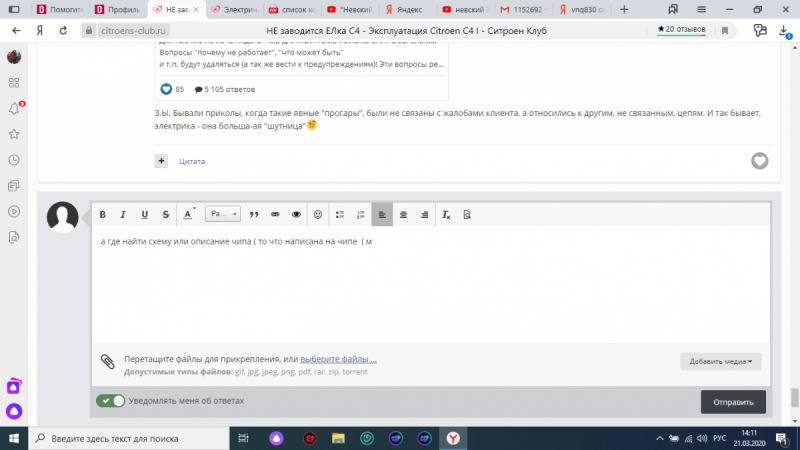Open the text color picker dropdown
Viewport: 800px width, 450px height.
[x=189, y=214]
